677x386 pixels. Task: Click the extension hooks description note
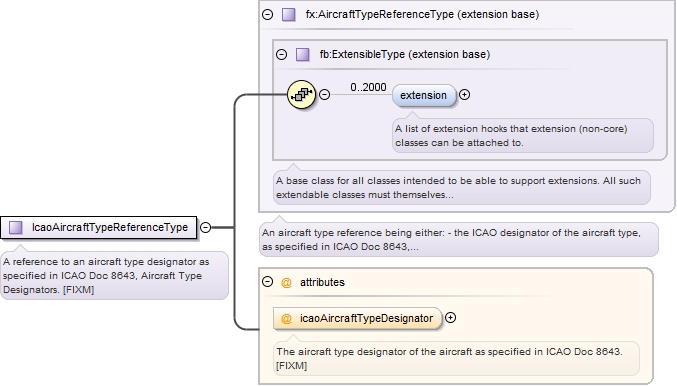(x=522, y=136)
